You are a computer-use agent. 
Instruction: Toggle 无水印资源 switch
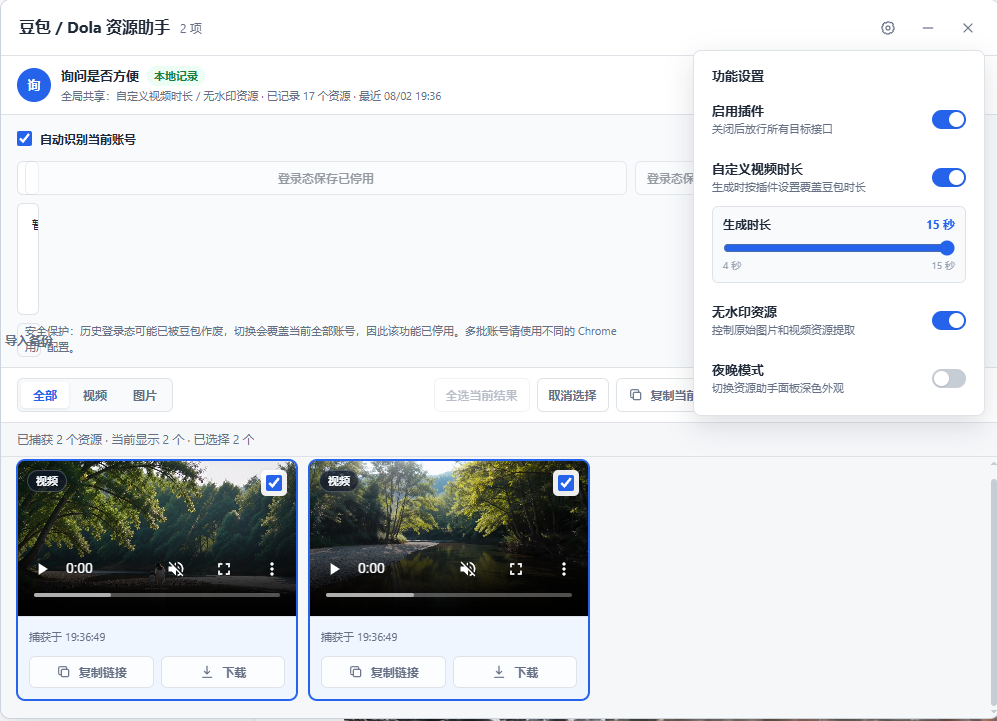(x=949, y=320)
